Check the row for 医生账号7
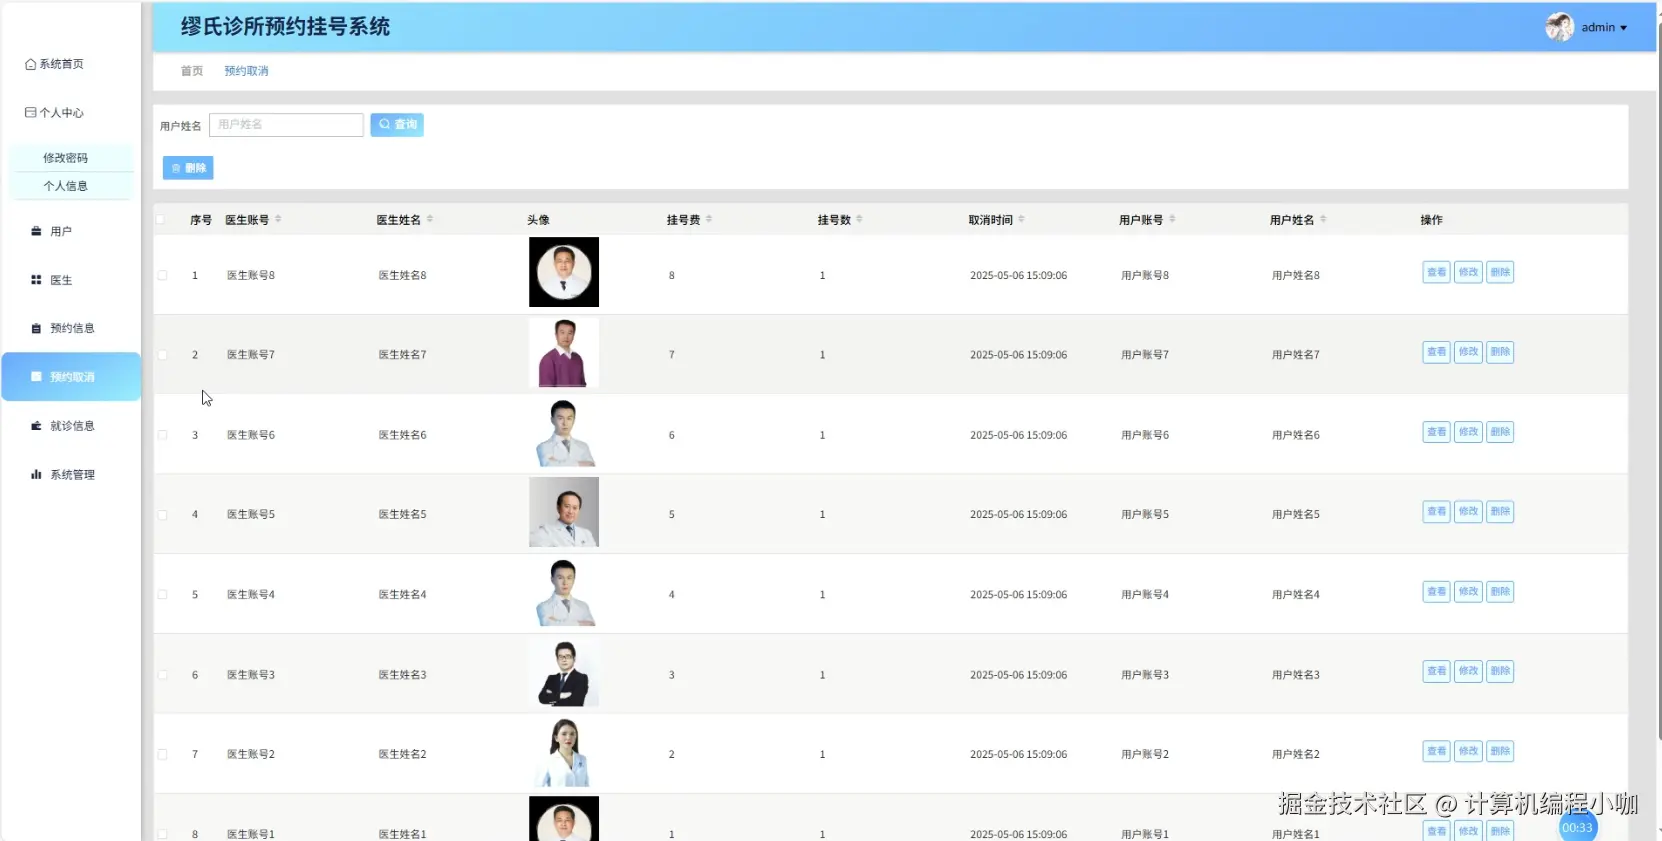This screenshot has width=1662, height=841. pos(162,355)
